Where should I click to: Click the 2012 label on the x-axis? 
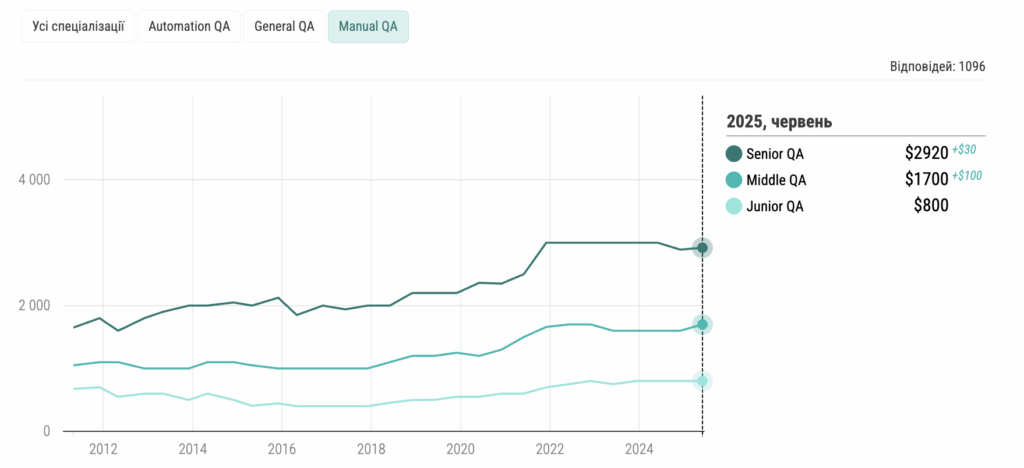click(x=104, y=447)
